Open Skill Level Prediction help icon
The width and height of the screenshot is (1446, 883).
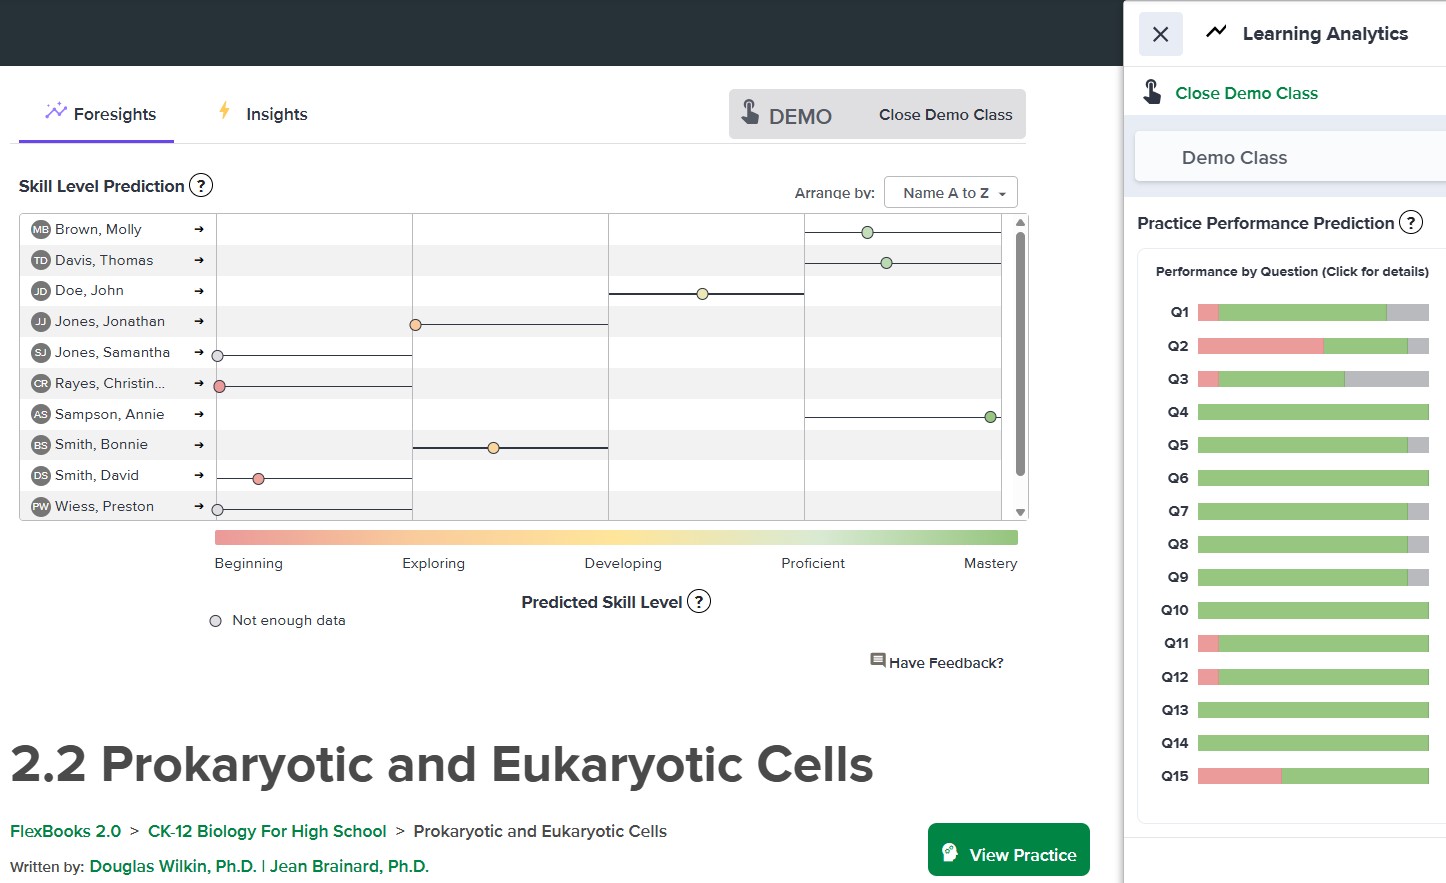pos(201,185)
